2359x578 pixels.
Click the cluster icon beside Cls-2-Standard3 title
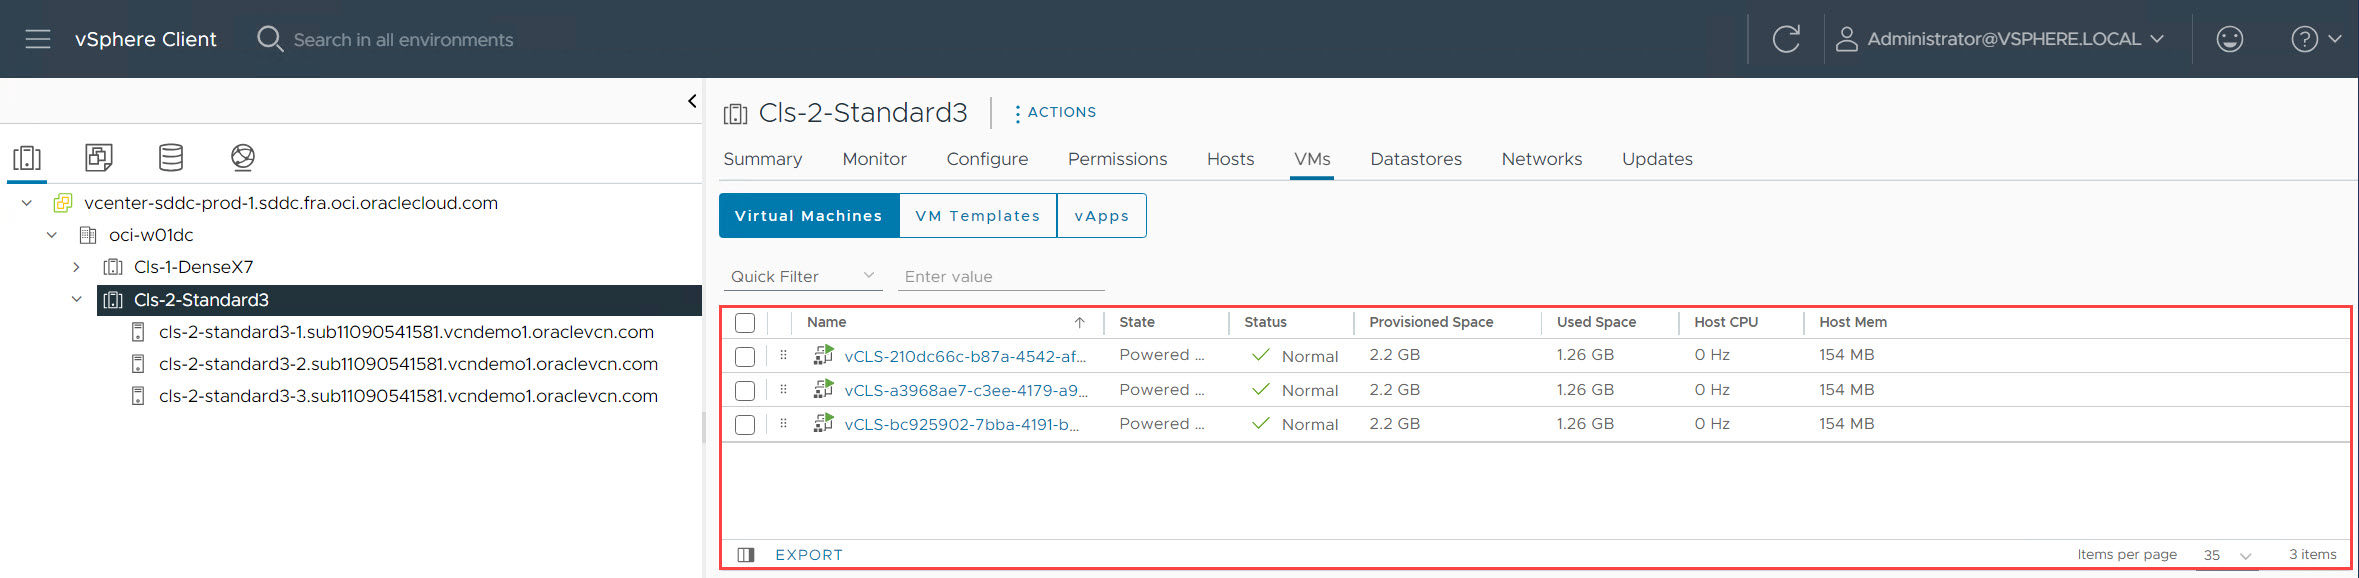coord(735,113)
